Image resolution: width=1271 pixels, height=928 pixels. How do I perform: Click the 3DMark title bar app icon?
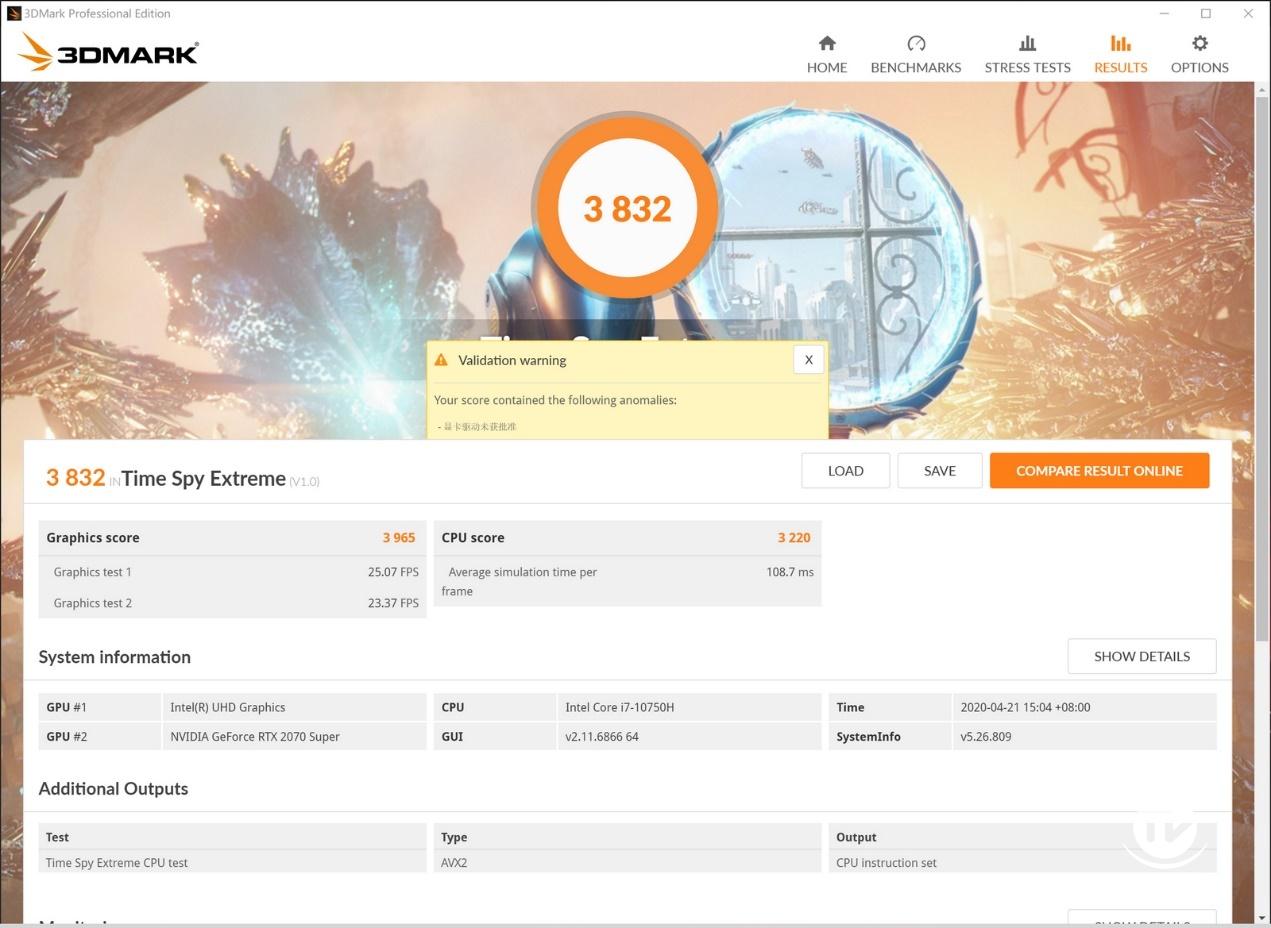click(x=13, y=13)
